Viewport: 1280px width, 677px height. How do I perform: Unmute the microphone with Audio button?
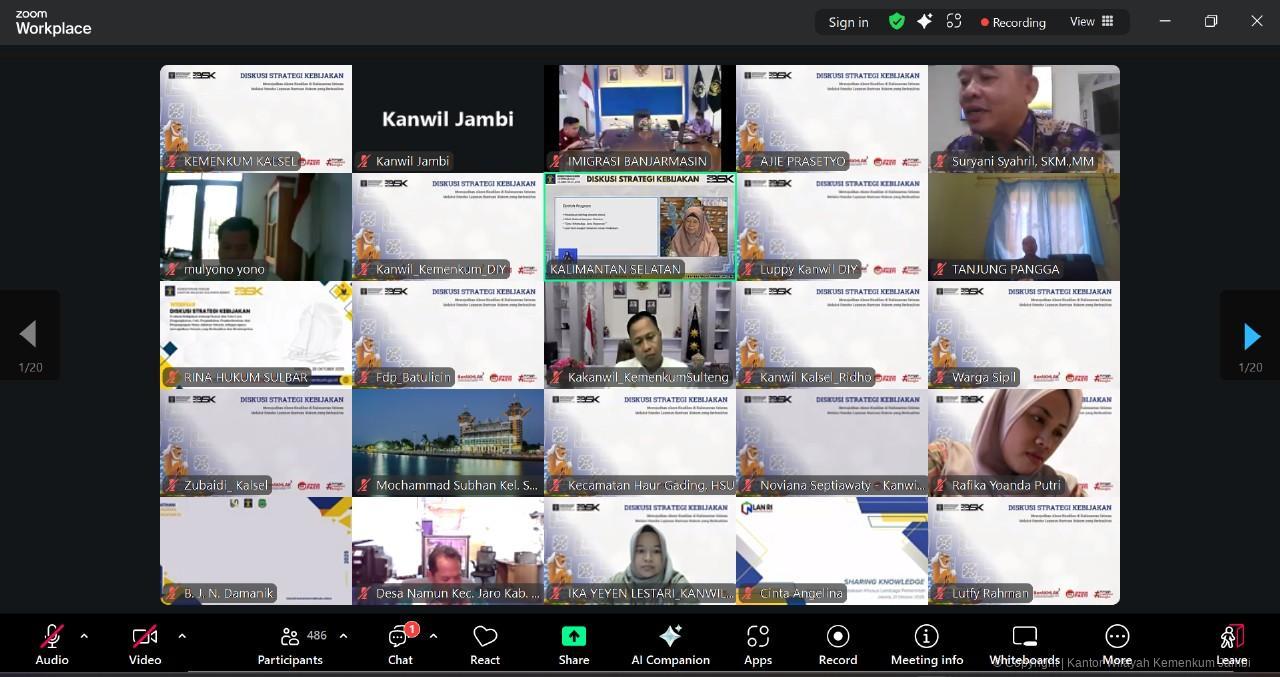[52, 645]
